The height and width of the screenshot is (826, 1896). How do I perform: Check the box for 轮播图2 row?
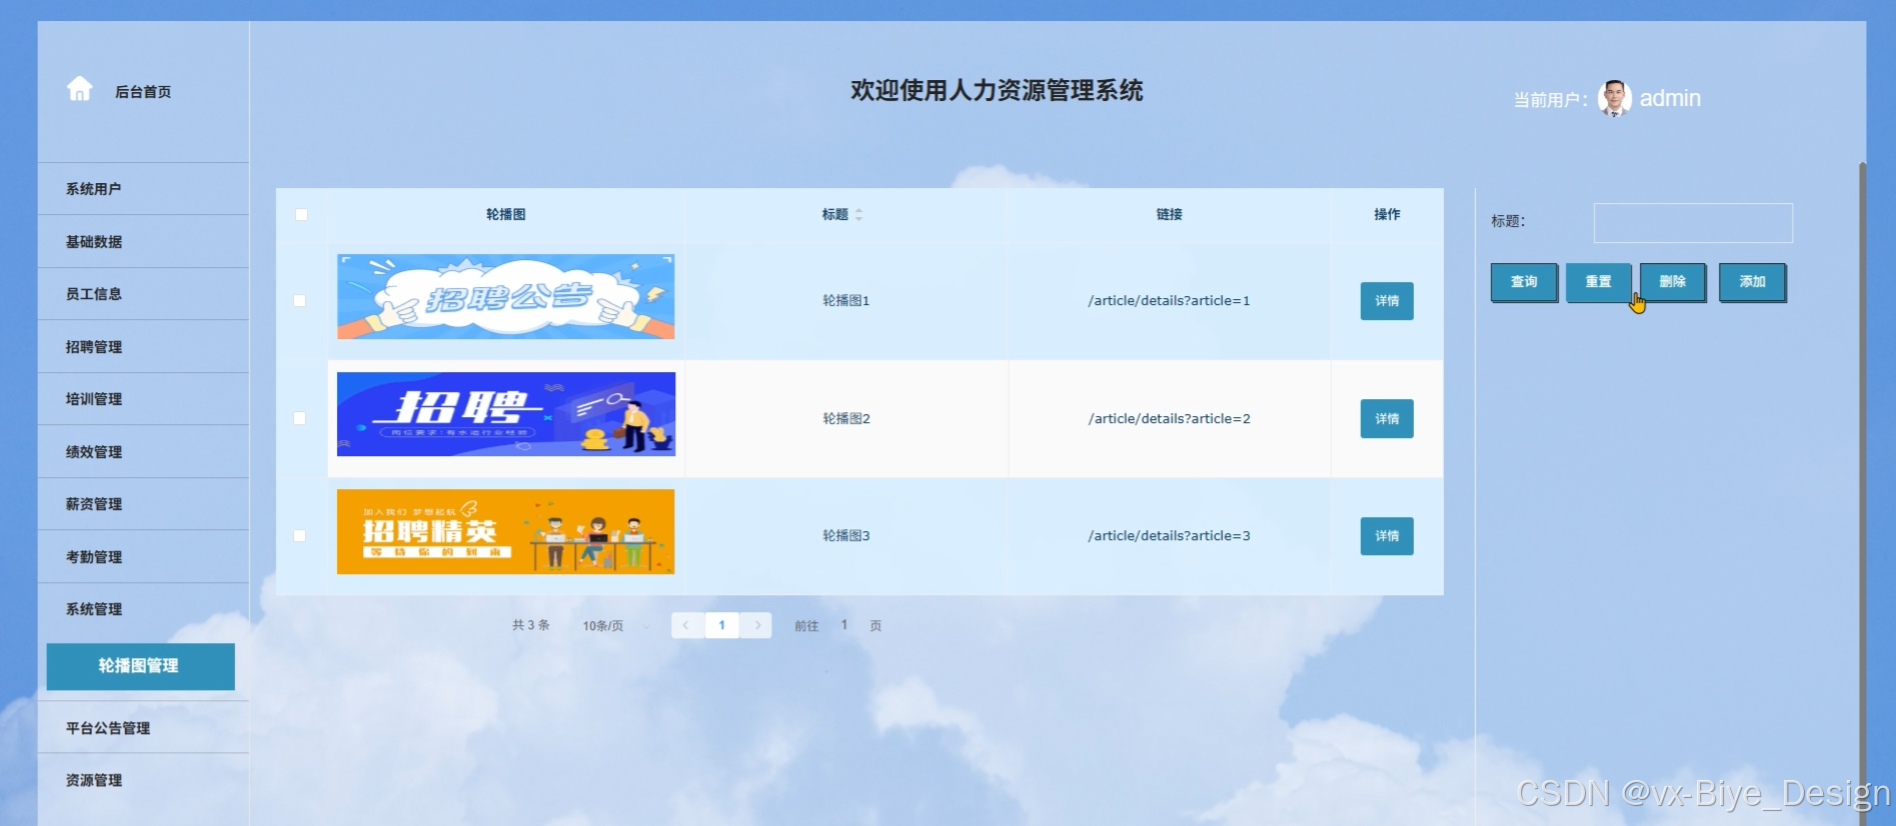(300, 418)
